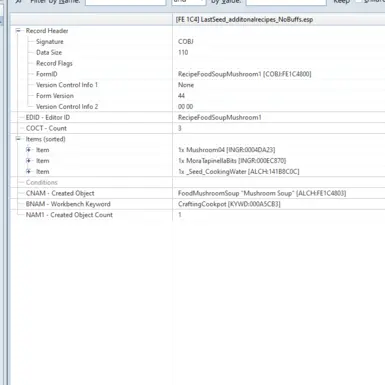Click the Filter by Name input field
The height and width of the screenshot is (385, 385).
point(125,2)
